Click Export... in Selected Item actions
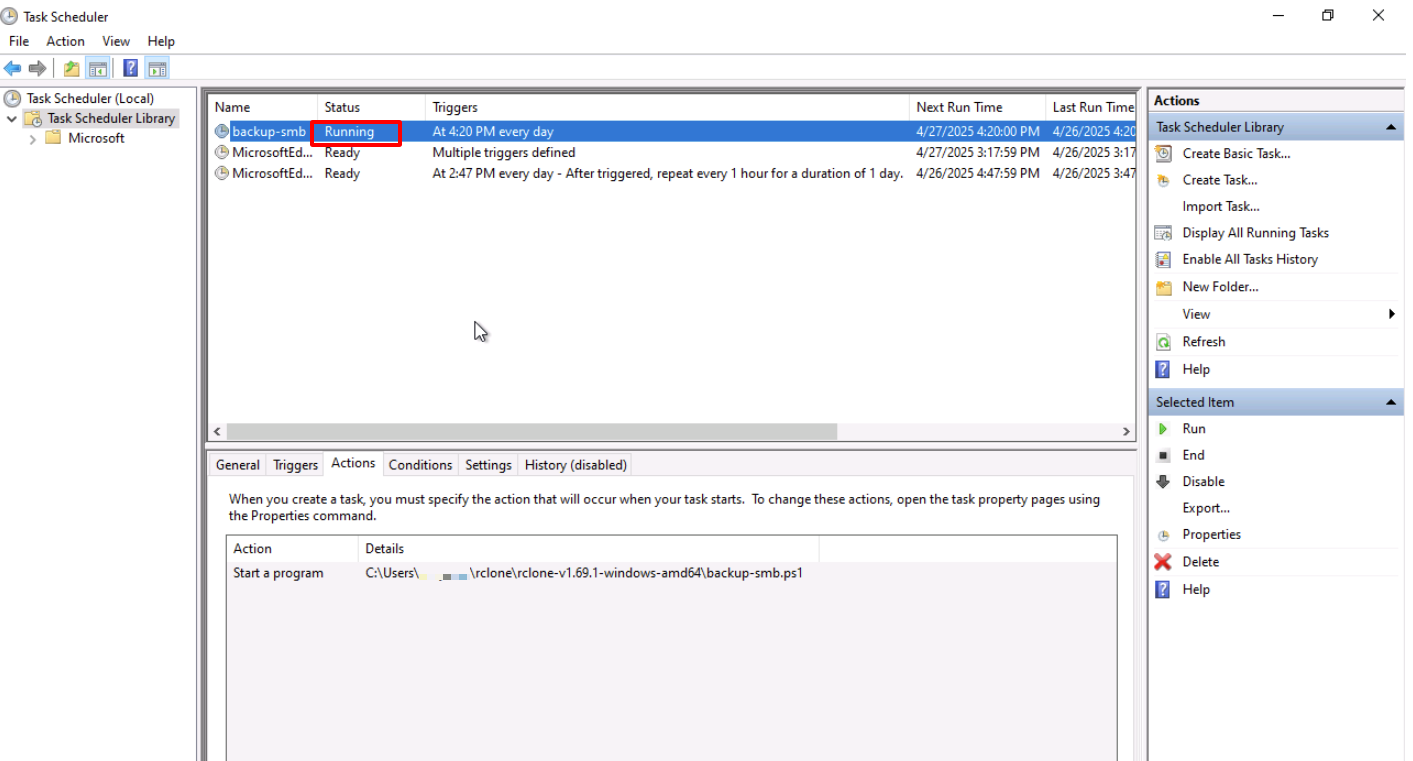This screenshot has height=761, width=1413. pyautogui.click(x=1205, y=508)
